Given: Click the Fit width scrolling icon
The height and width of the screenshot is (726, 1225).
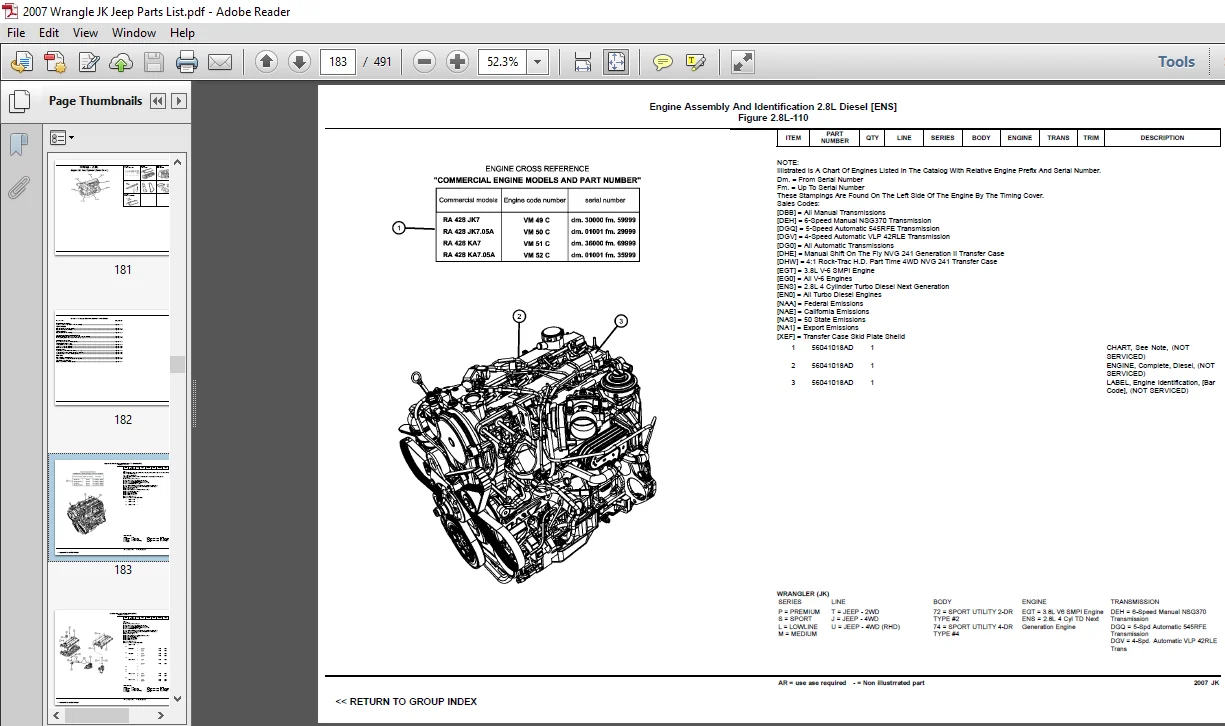Looking at the screenshot, I should [582, 62].
